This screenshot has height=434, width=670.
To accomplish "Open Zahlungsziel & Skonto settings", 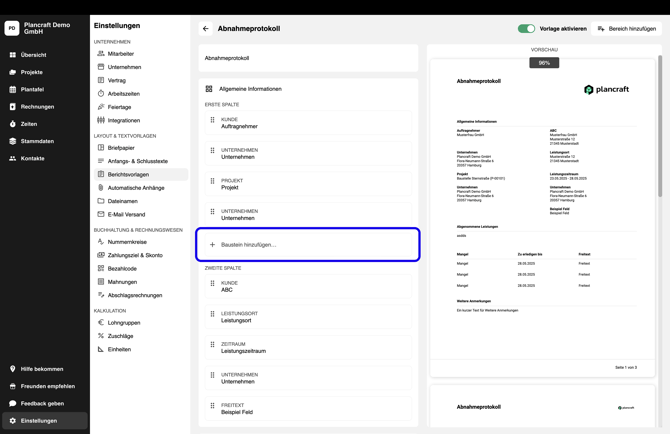I will point(141,255).
